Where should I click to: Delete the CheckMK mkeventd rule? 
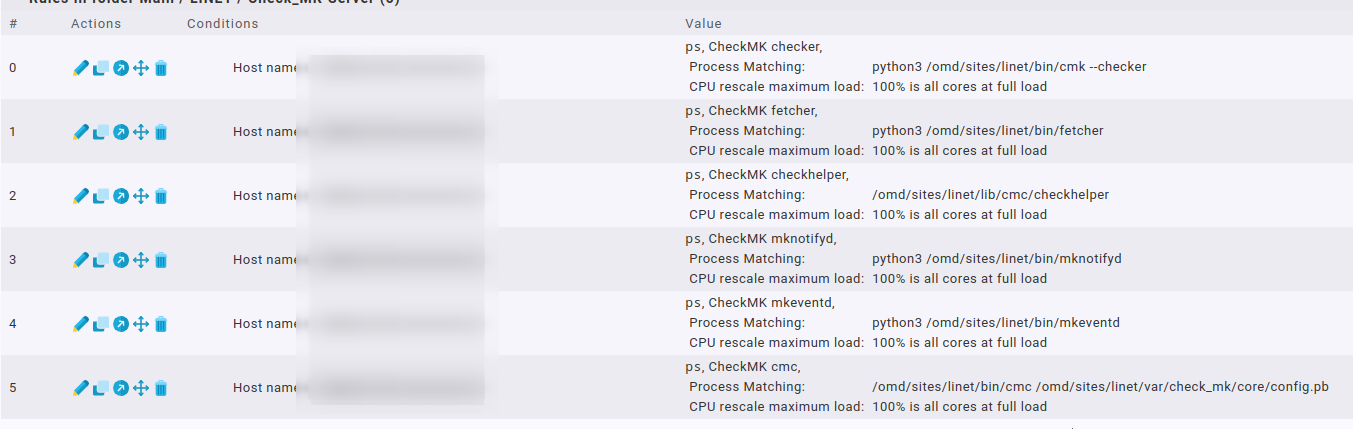pyautogui.click(x=161, y=324)
